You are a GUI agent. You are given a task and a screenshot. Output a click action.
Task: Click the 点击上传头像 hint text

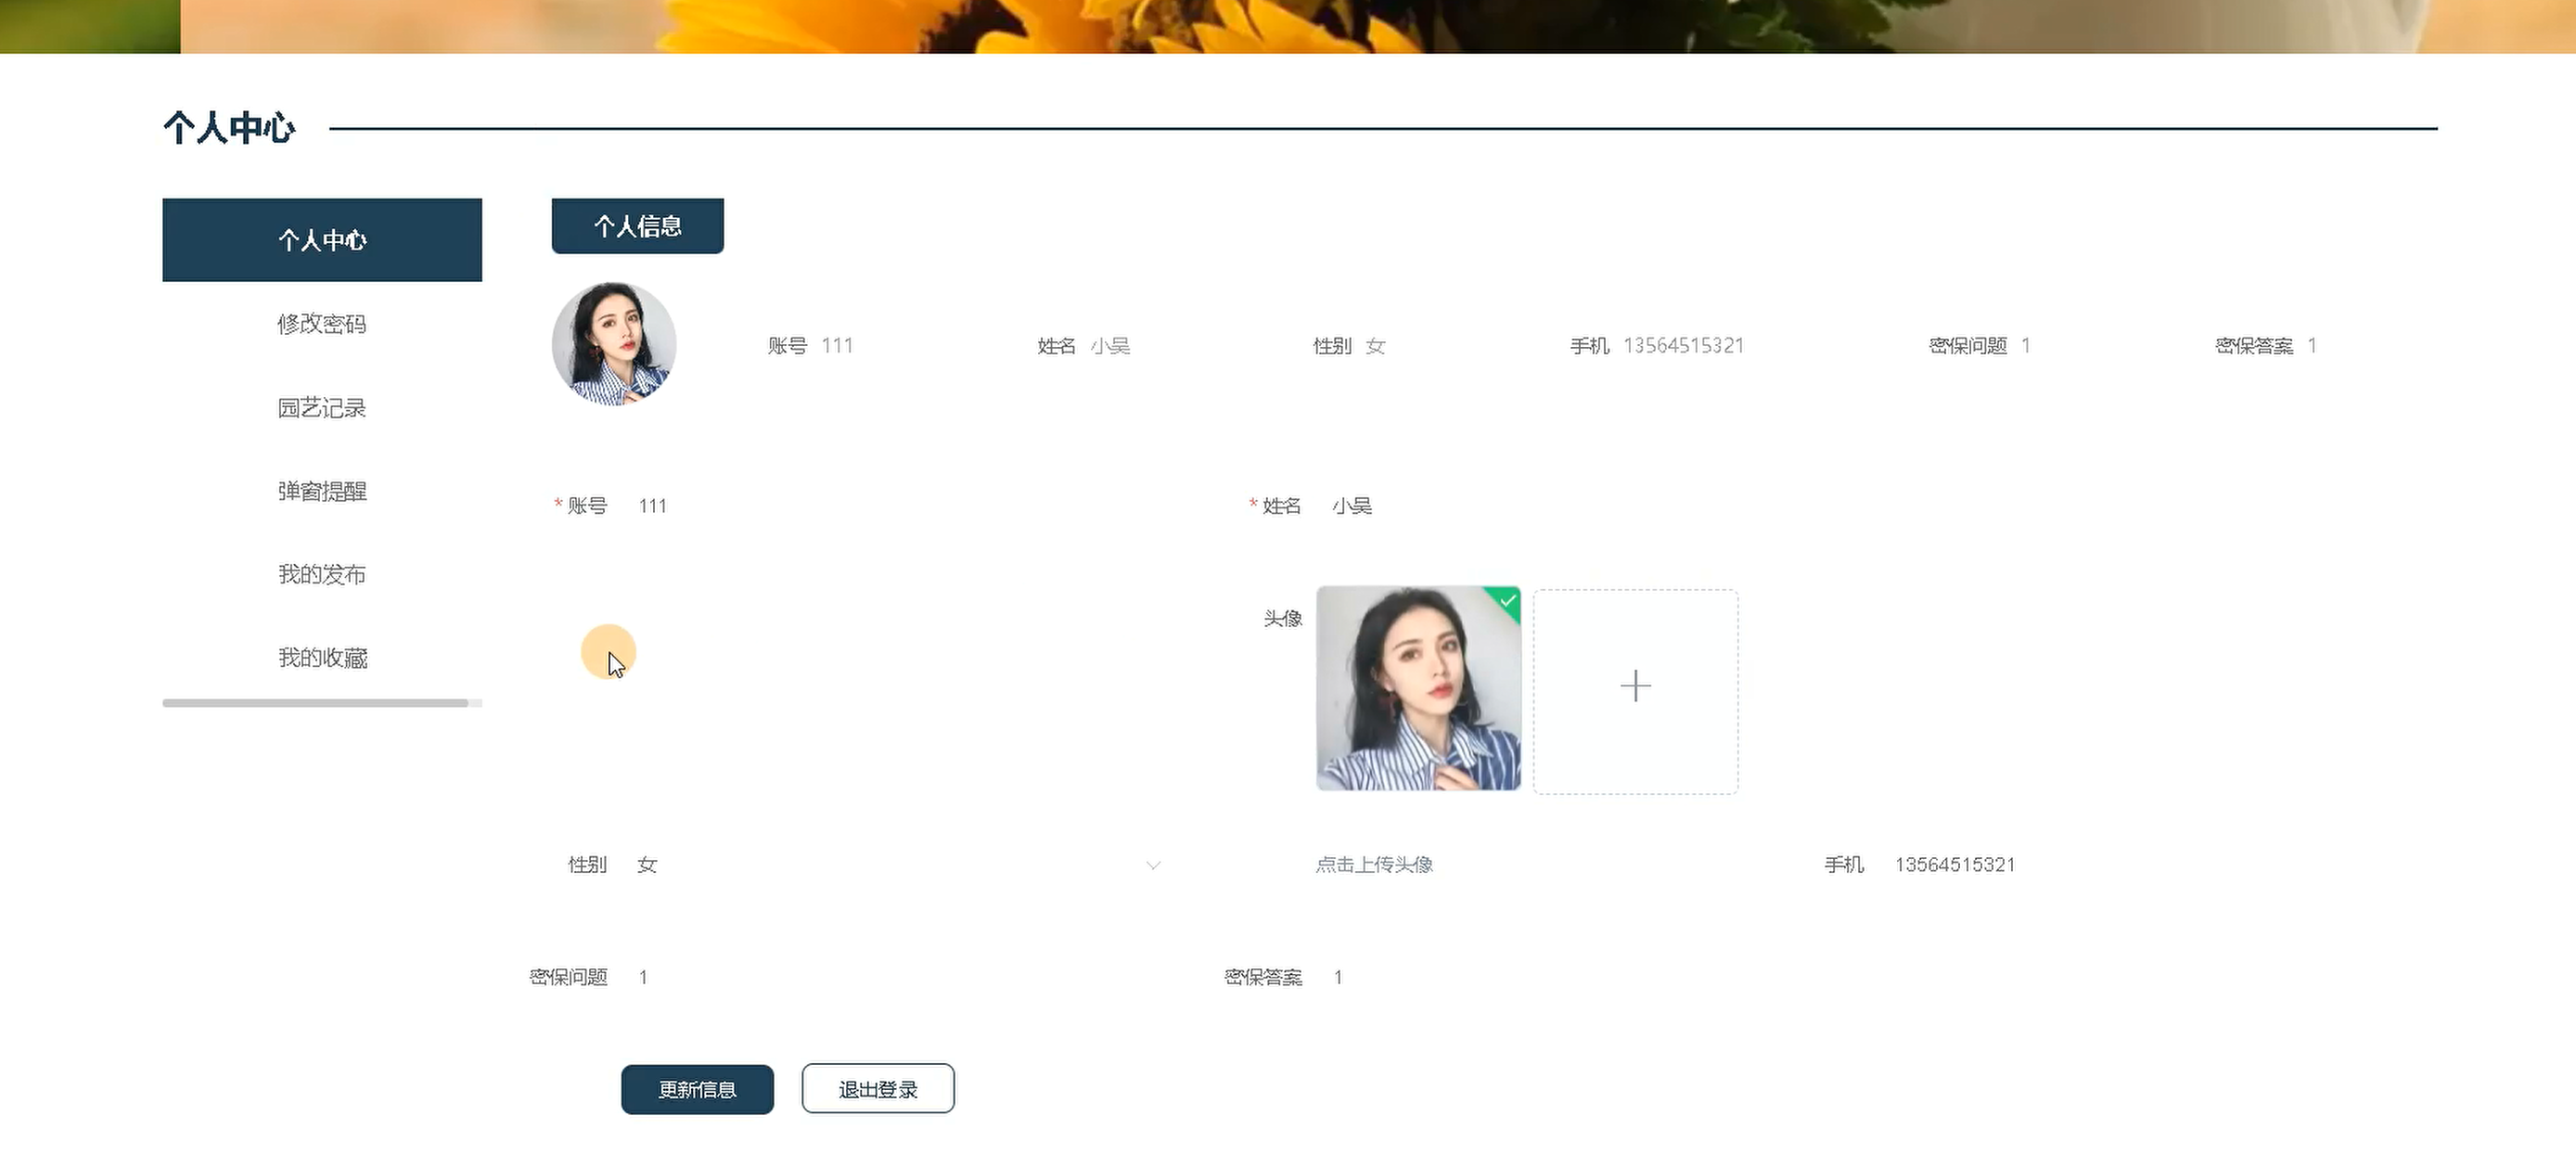(x=1374, y=865)
